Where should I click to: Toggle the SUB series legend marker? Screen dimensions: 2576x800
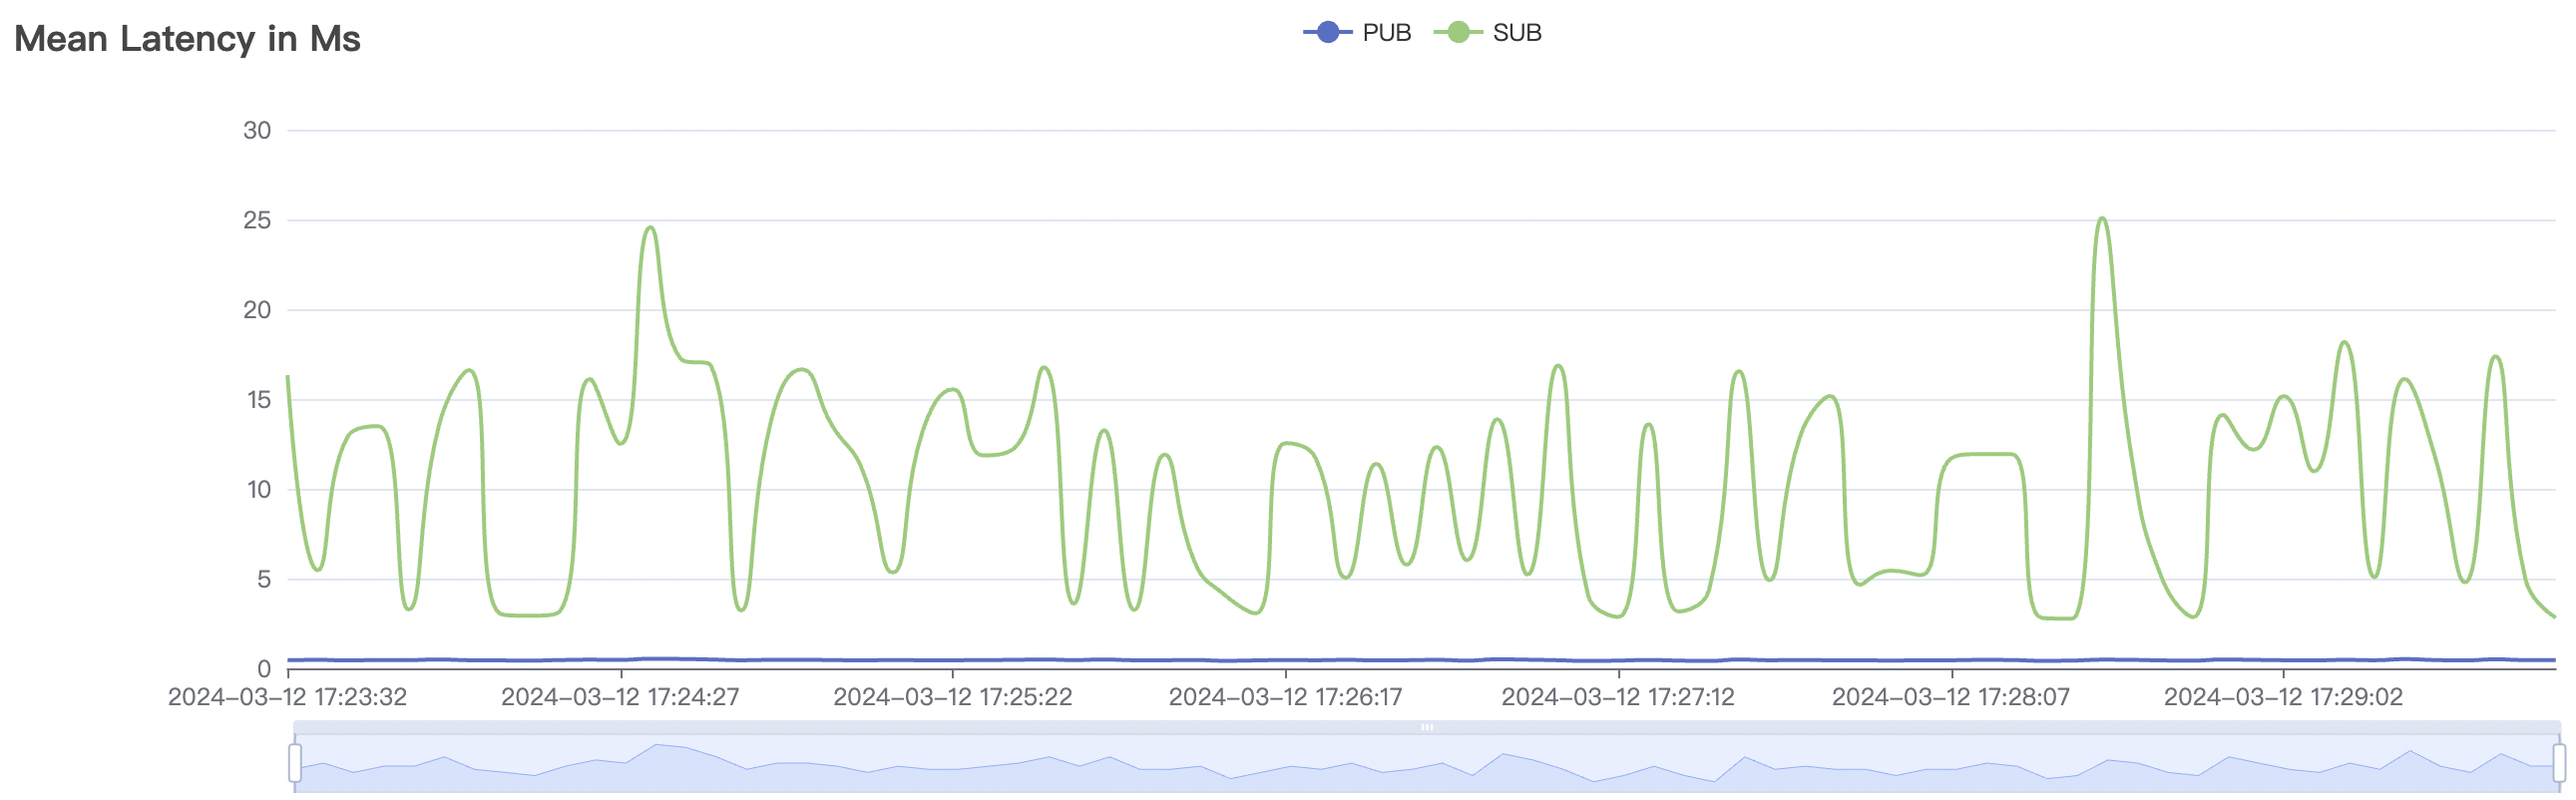1457,33
